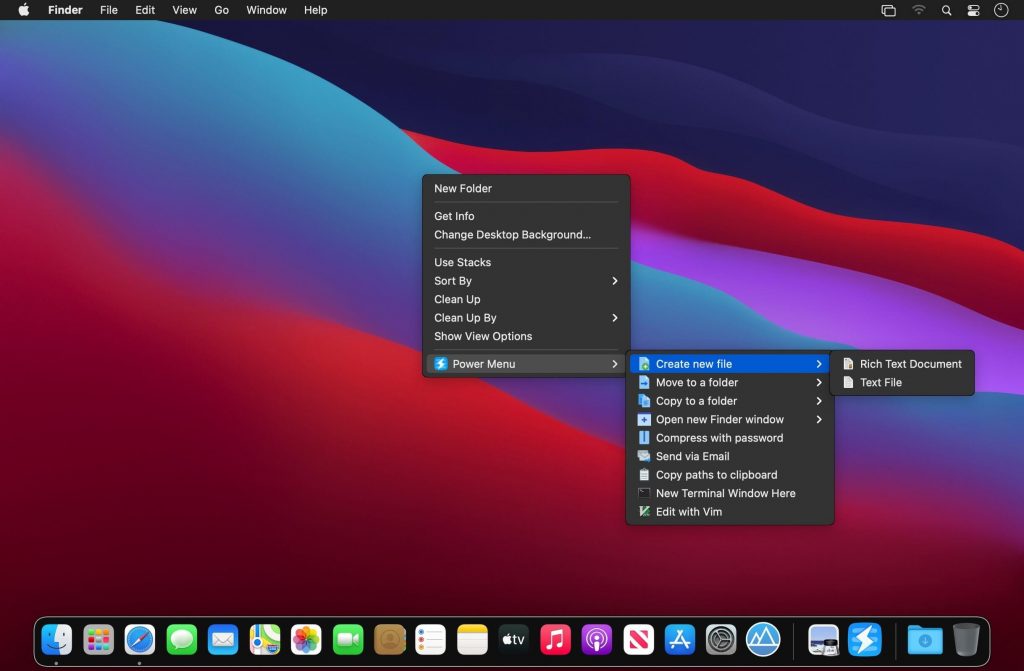Click the Compress with password lock icon
This screenshot has height=671, width=1024.
pyautogui.click(x=643, y=437)
